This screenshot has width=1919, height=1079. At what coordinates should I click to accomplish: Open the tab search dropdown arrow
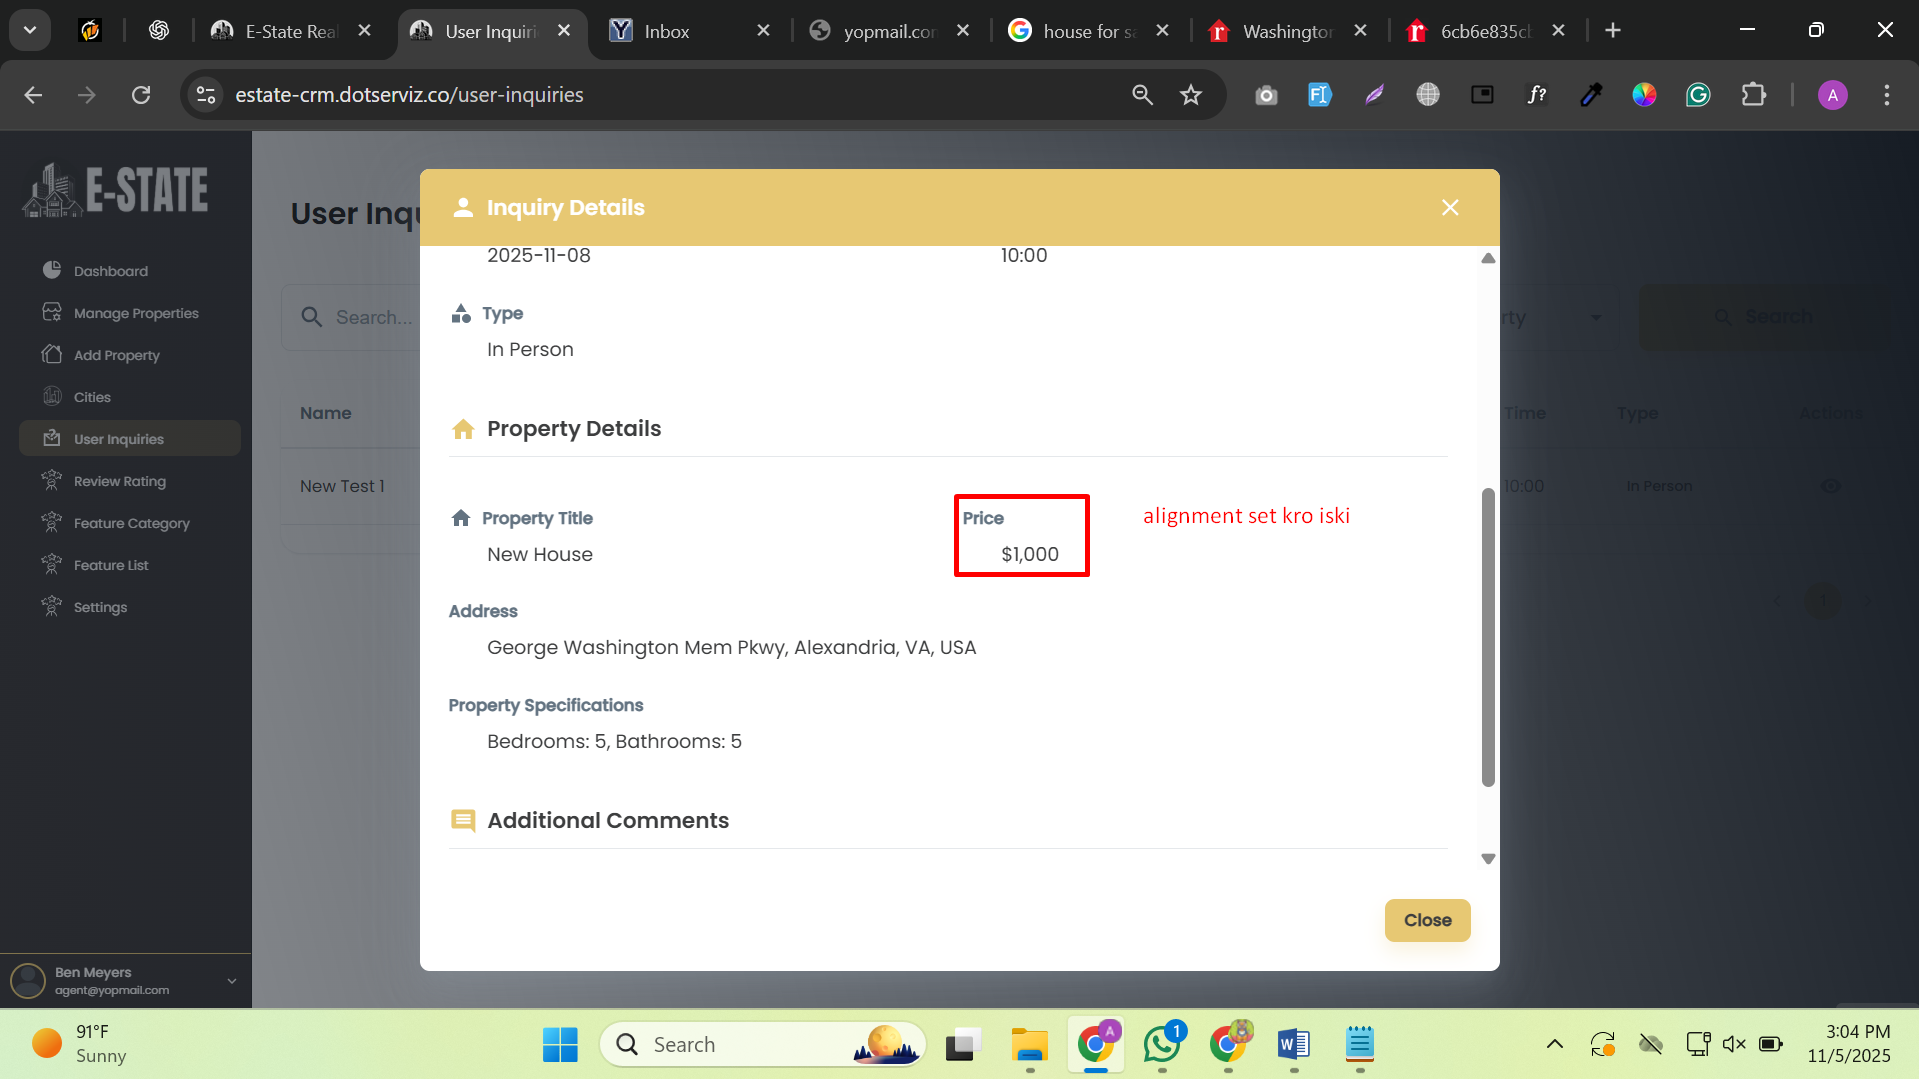point(30,30)
